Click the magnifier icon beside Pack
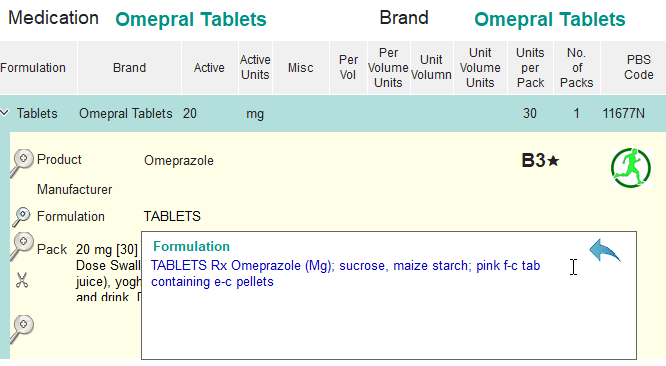The width and height of the screenshot is (666, 366). coord(21,245)
